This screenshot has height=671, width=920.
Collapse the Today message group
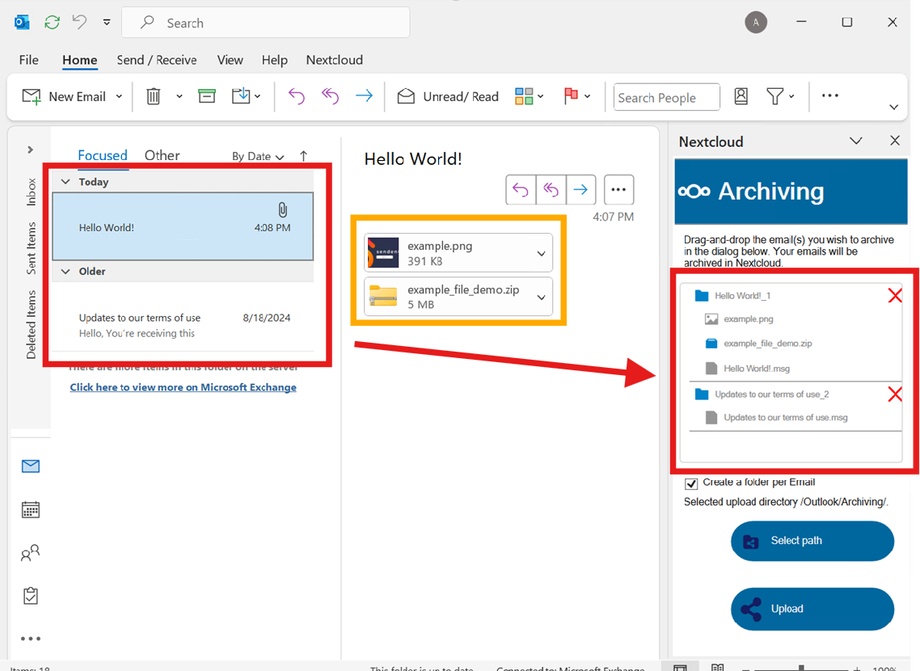(x=66, y=182)
